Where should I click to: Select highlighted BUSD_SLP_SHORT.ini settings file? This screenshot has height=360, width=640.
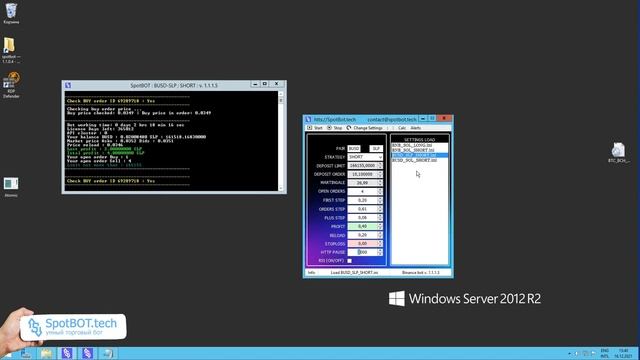(x=419, y=155)
